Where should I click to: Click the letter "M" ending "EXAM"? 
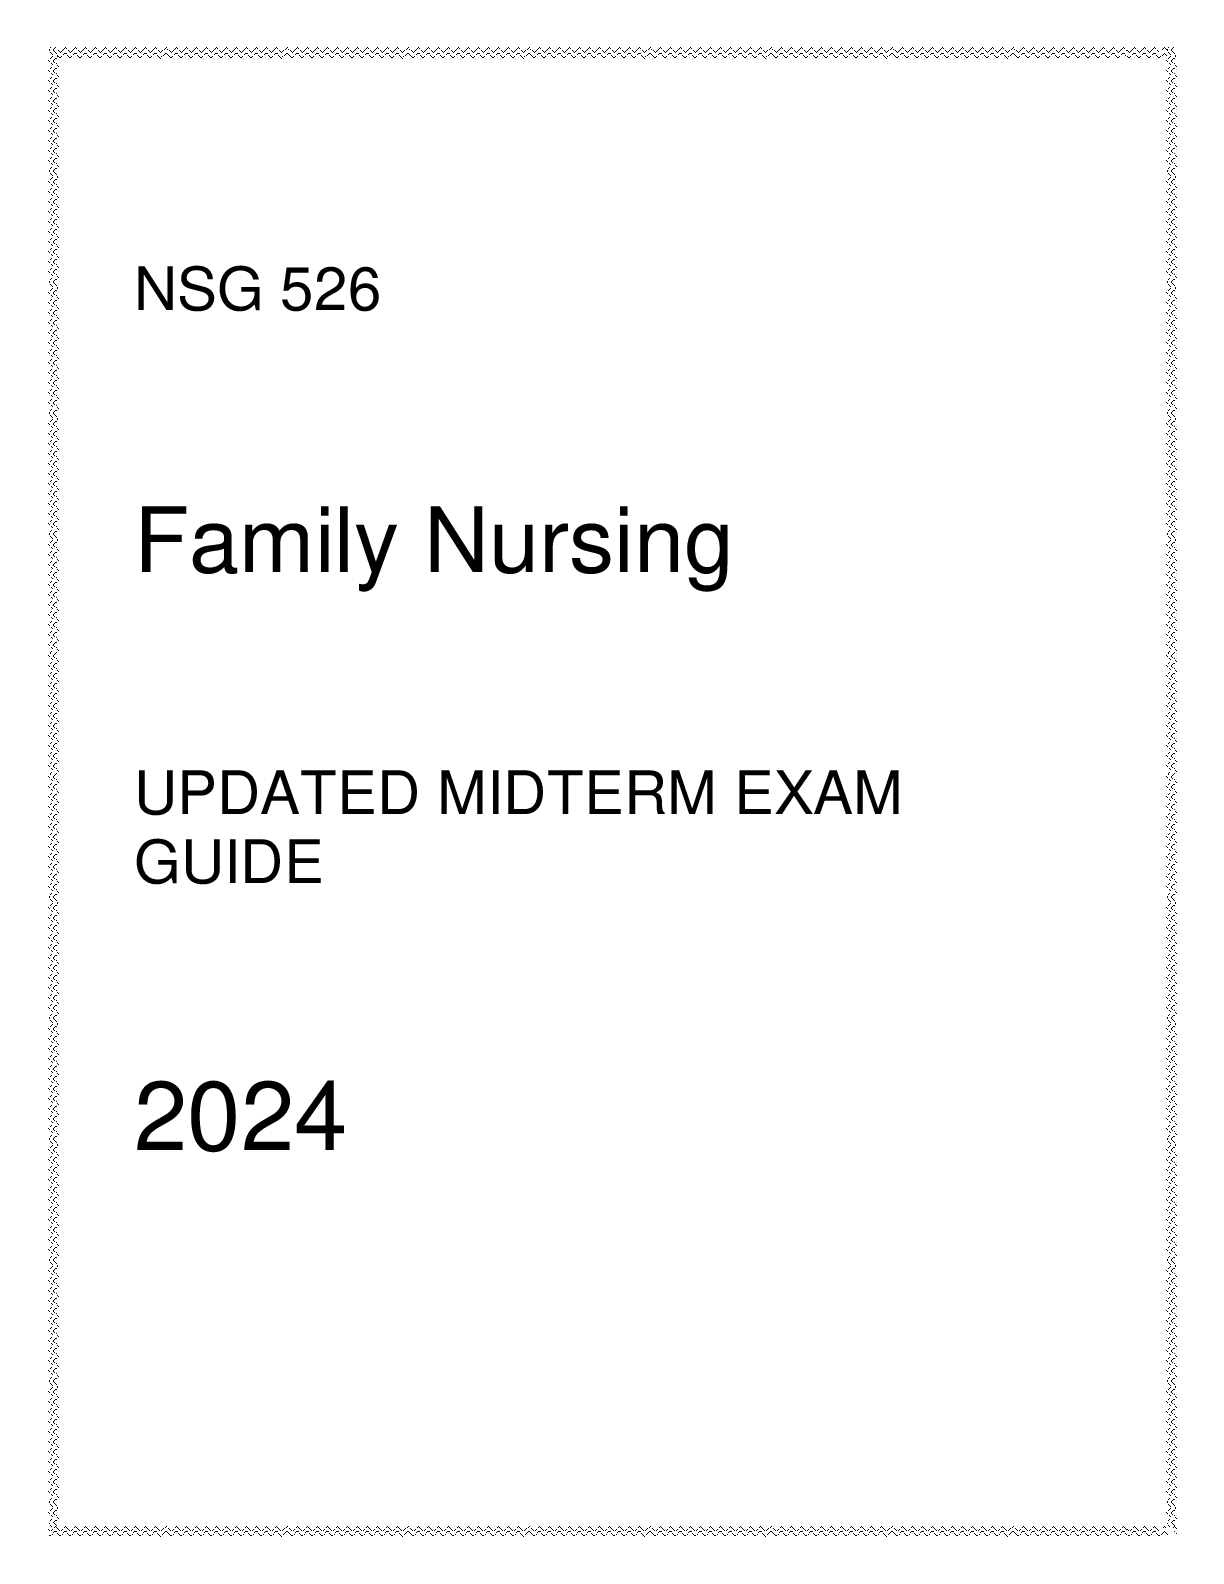click(x=878, y=795)
